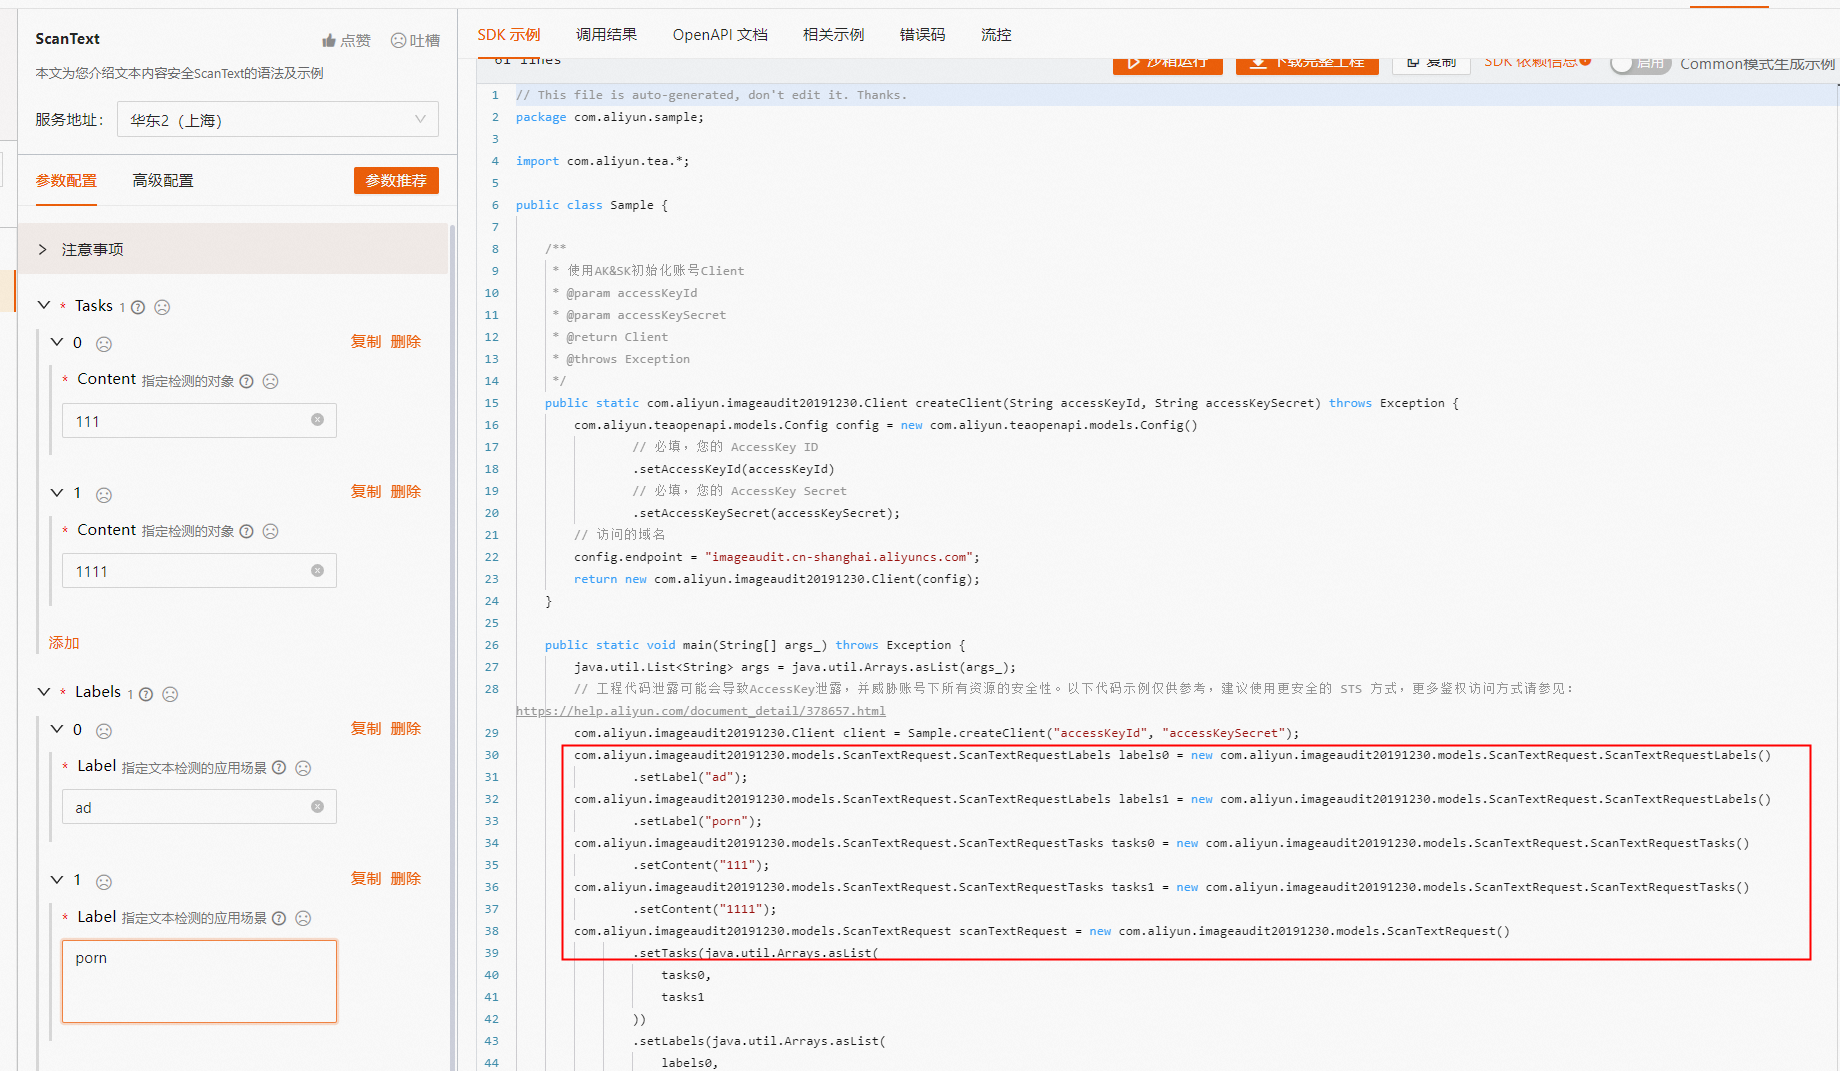Viewport: 1840px width, 1071px height.
Task: Toggle the Common模式生成示例 启用 switch
Action: (1640, 63)
